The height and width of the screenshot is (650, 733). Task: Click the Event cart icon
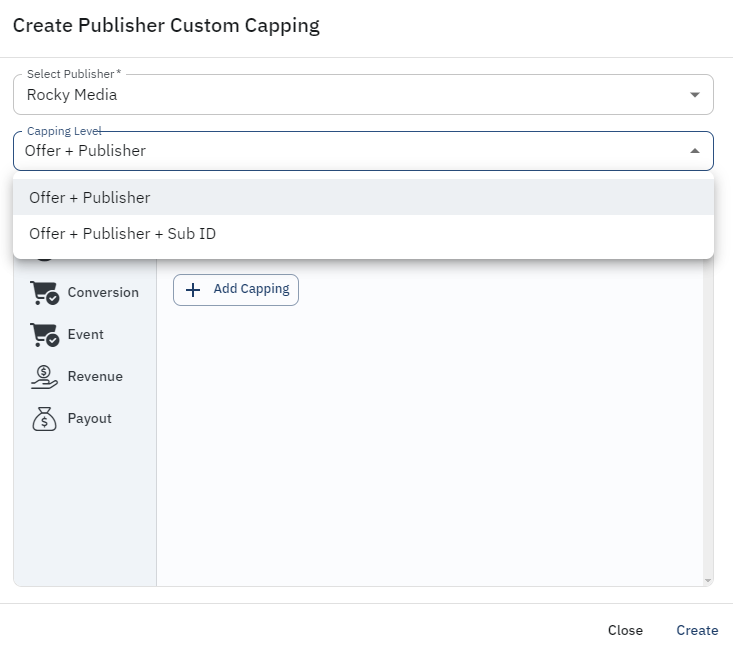44,335
